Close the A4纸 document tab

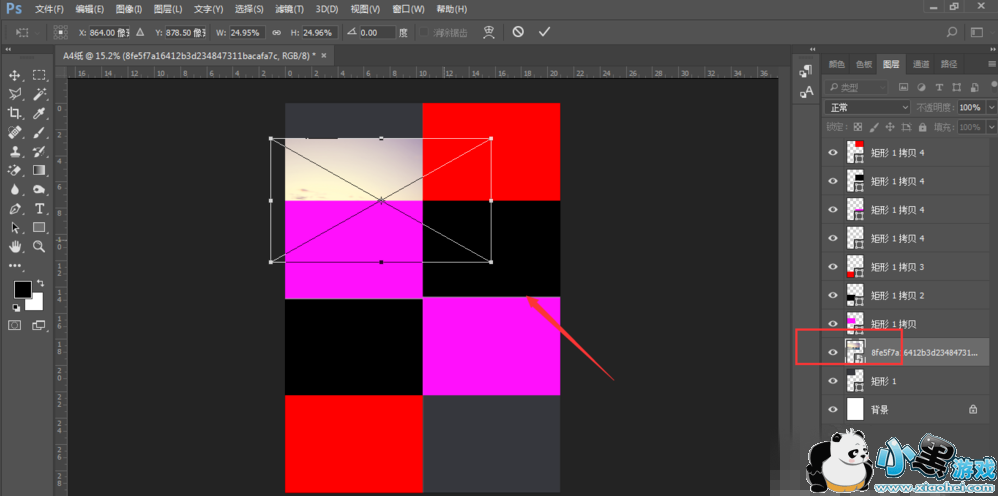coord(324,55)
